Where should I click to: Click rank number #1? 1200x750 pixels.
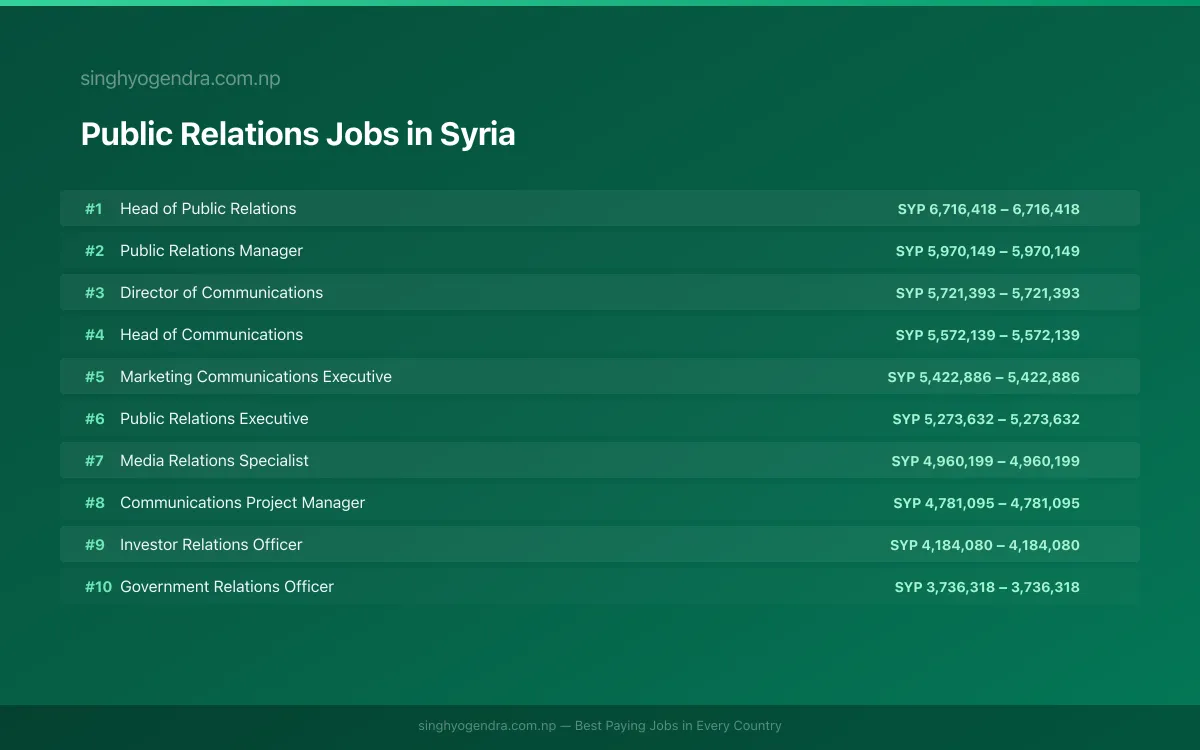94,209
